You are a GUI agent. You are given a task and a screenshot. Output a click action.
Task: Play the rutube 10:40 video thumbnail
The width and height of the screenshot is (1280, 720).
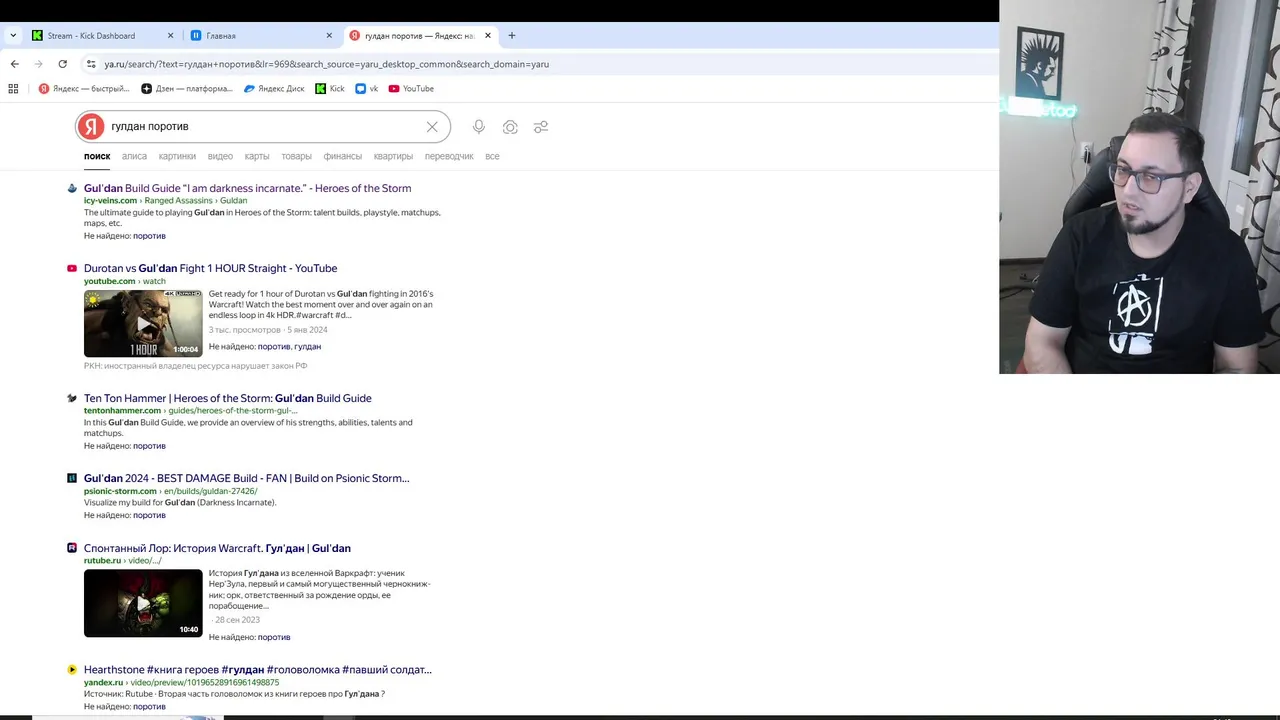143,603
